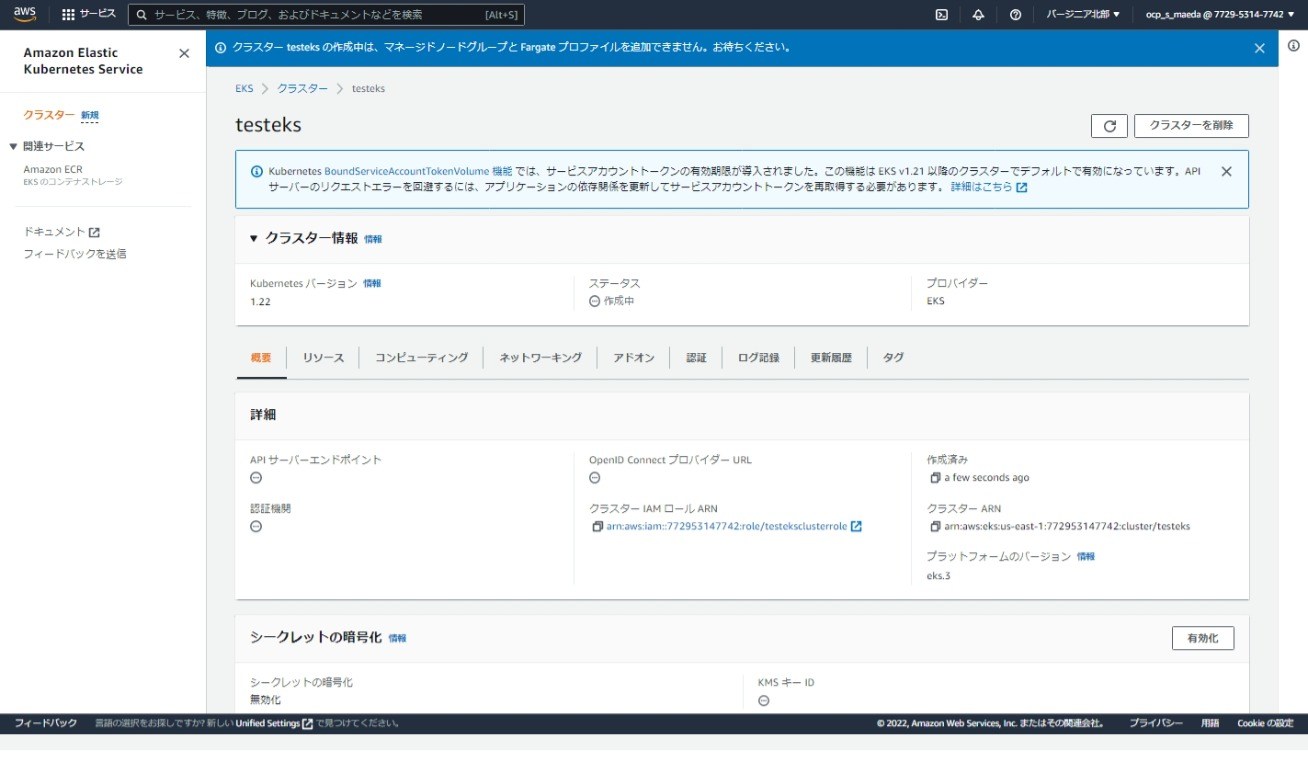This screenshot has height=770, width=1308.
Task: Copy the クラスター IAM ロール ARN
Action: (x=597, y=526)
